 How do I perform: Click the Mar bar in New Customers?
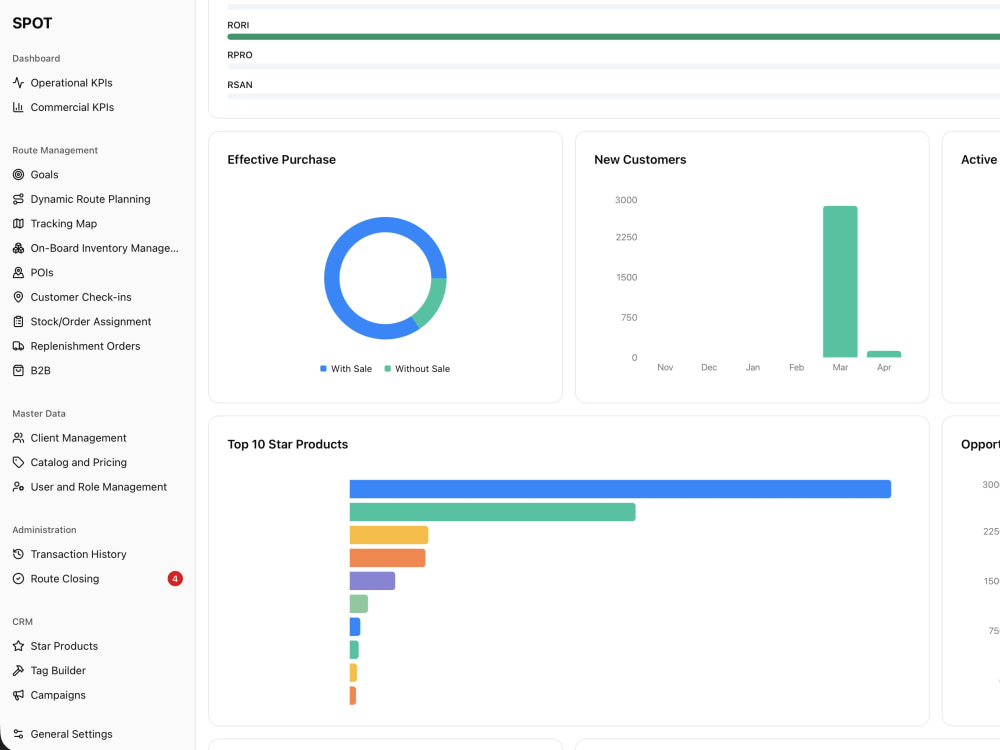click(840, 281)
